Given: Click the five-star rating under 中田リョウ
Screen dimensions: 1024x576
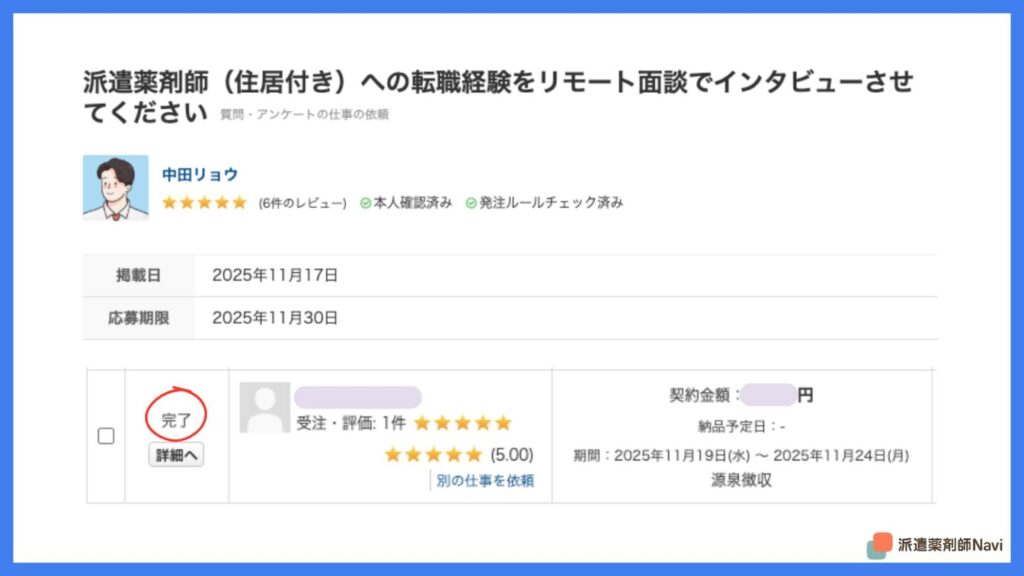Looking at the screenshot, I should click(x=204, y=203).
